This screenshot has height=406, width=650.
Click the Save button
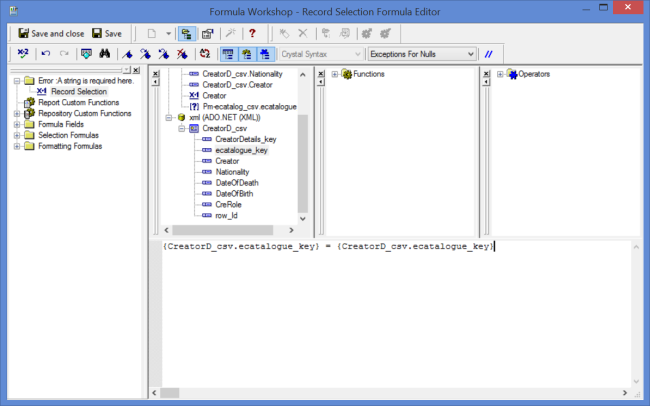[x=106, y=33]
